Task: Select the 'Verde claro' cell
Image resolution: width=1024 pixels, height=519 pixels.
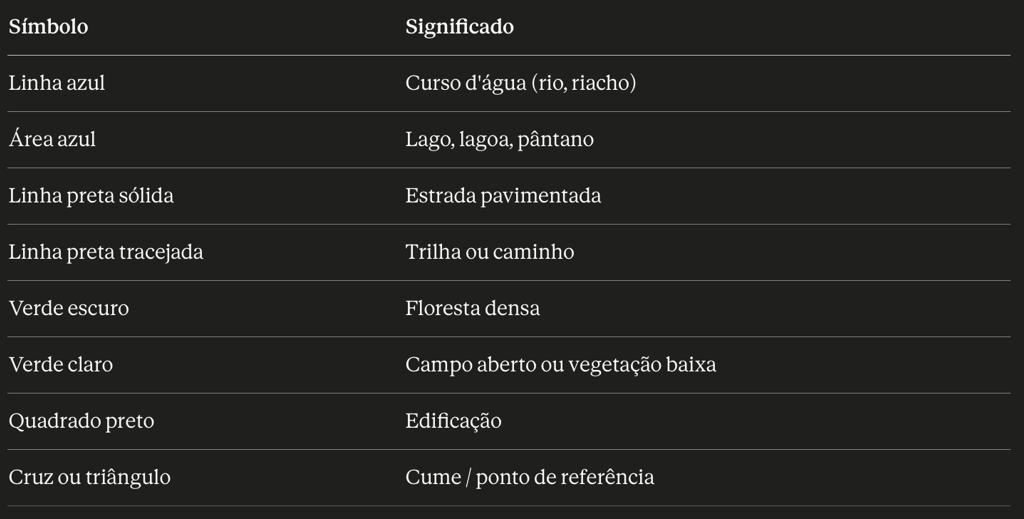Action: [61, 364]
